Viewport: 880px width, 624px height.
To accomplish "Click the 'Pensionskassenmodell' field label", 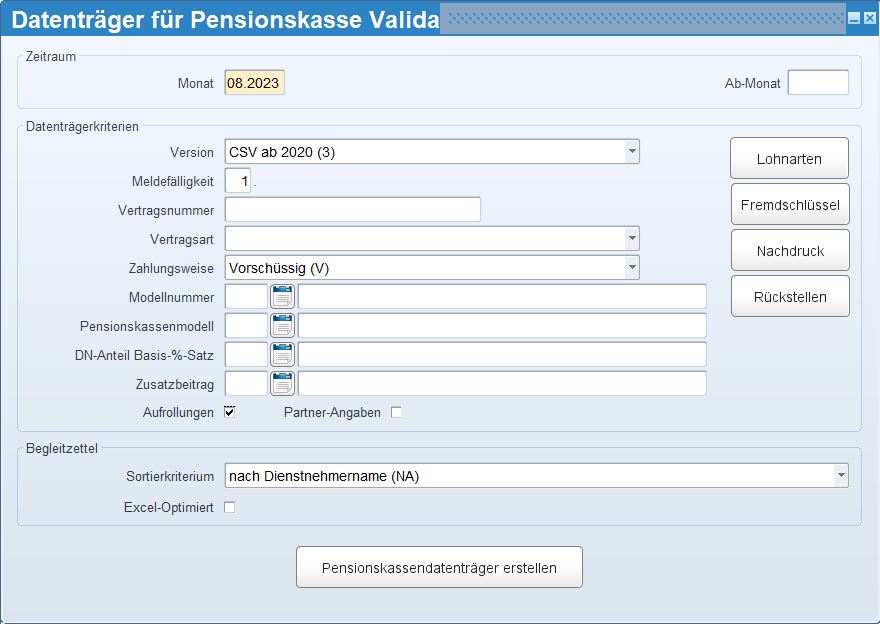I will pyautogui.click(x=147, y=327).
